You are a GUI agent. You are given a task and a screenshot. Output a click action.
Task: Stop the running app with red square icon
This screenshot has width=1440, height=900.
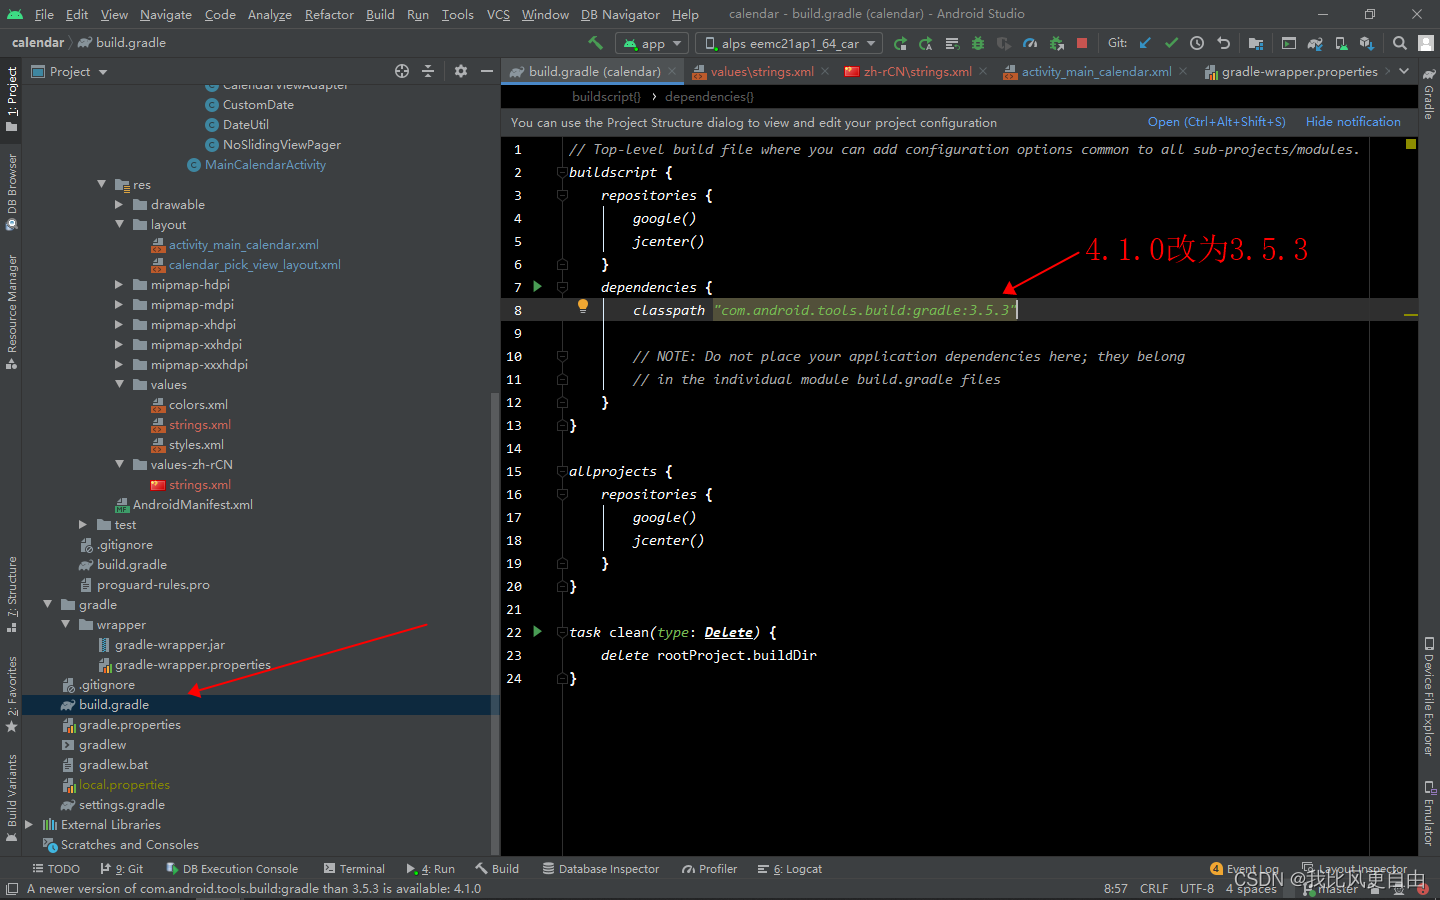click(1082, 43)
